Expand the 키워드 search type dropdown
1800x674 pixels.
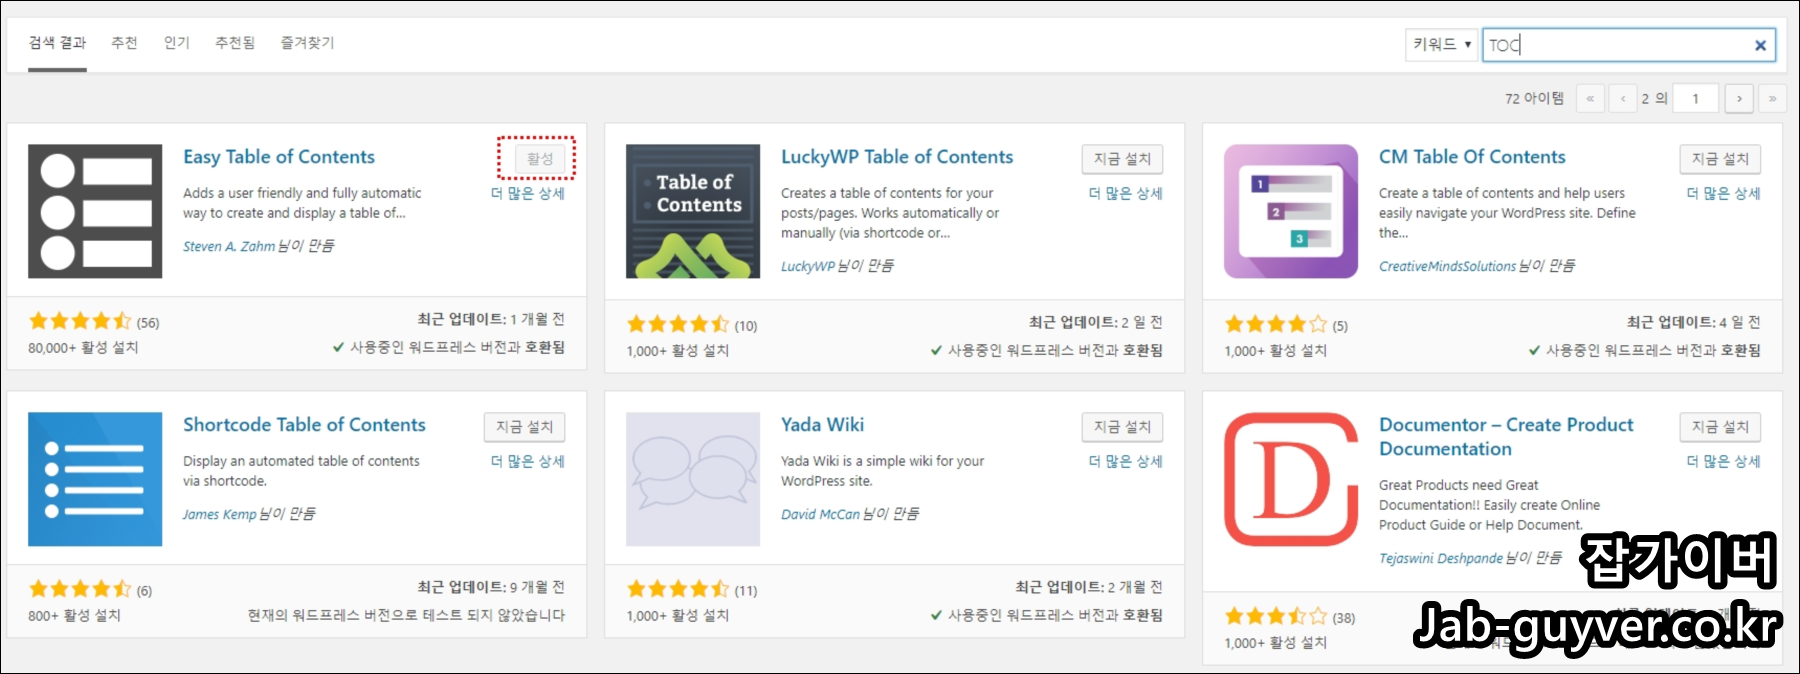point(1441,45)
